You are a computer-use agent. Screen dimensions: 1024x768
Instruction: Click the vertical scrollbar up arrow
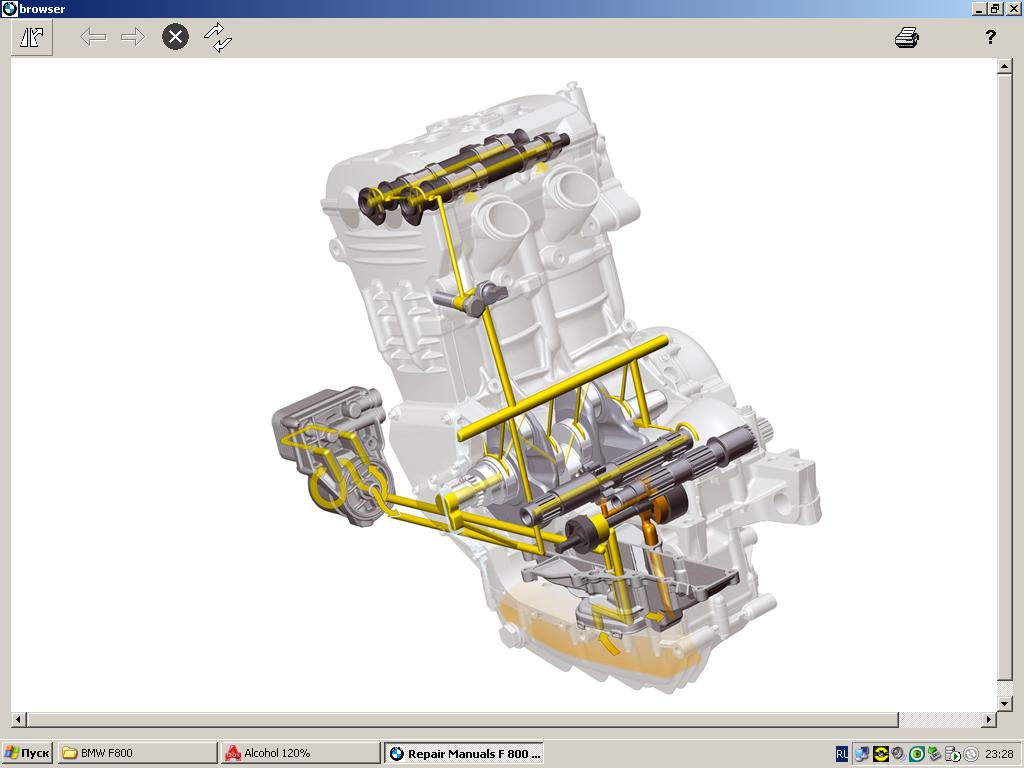[1005, 66]
